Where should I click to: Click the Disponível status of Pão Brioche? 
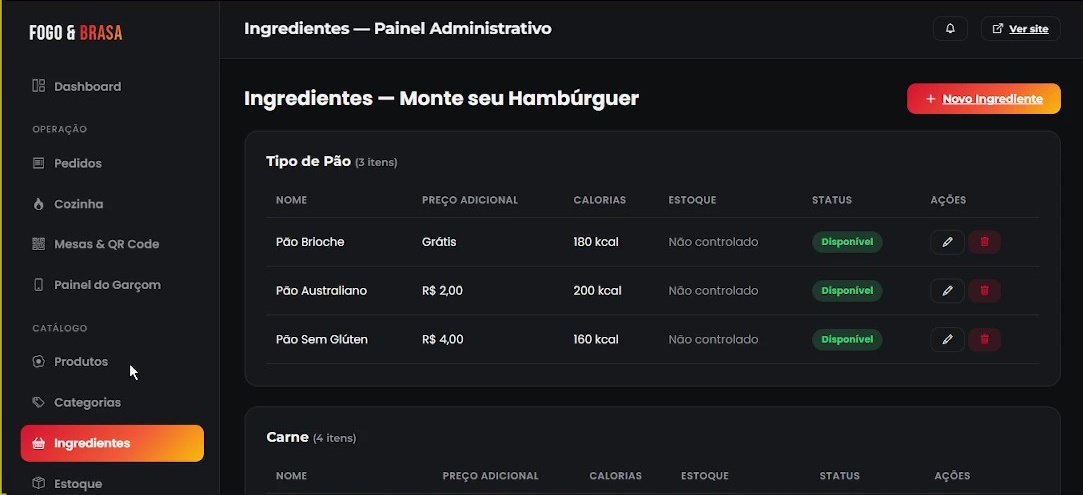coord(847,242)
